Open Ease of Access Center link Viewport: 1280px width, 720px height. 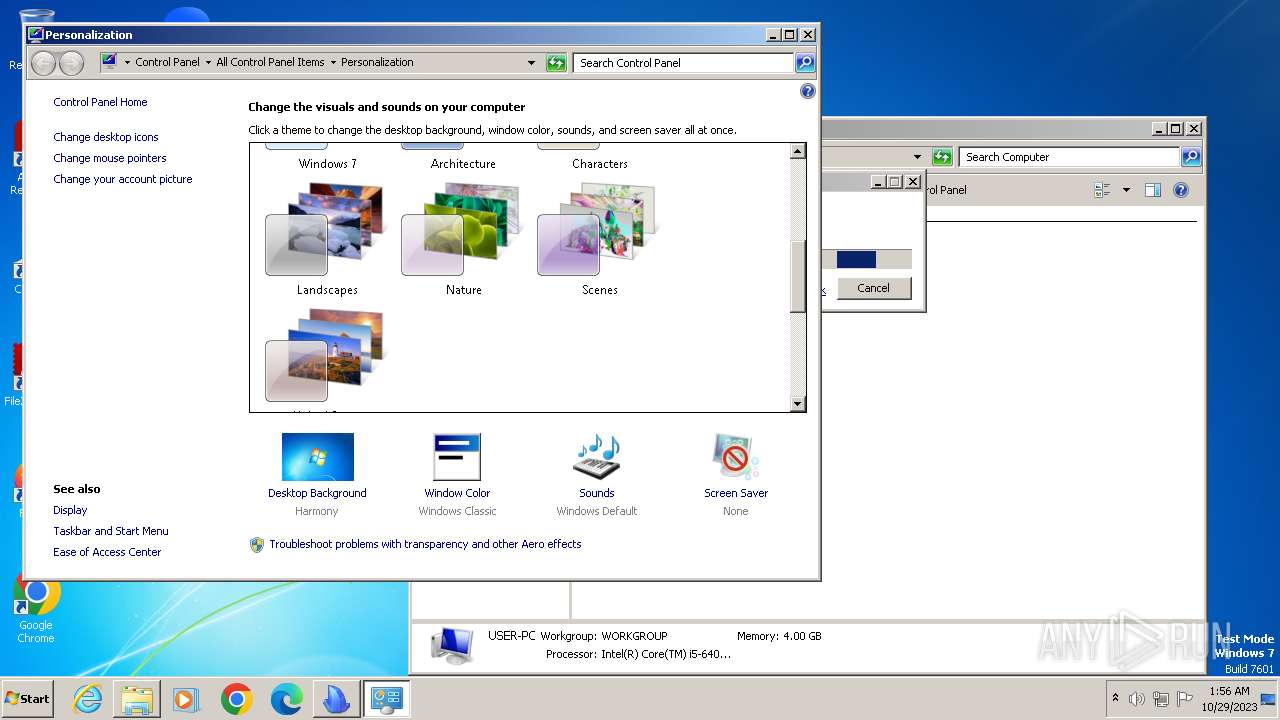pos(107,552)
